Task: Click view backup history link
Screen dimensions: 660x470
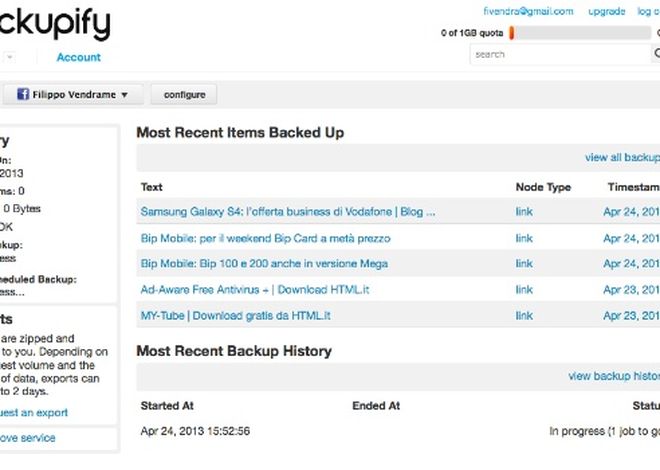Action: 614,376
